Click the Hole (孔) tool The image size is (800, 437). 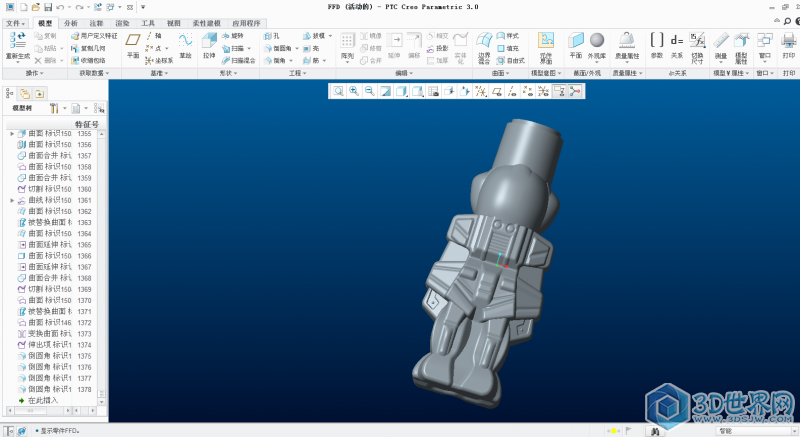(271, 36)
